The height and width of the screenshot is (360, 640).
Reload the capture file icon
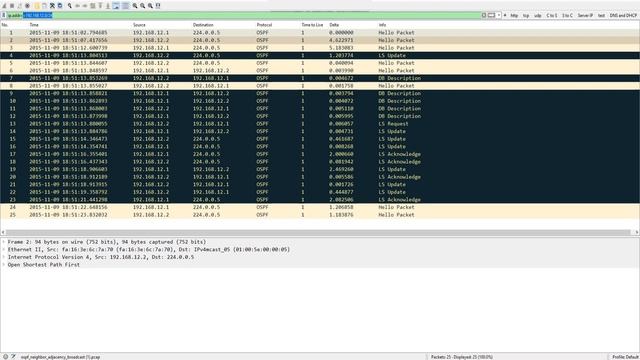pyautogui.click(x=60, y=6)
